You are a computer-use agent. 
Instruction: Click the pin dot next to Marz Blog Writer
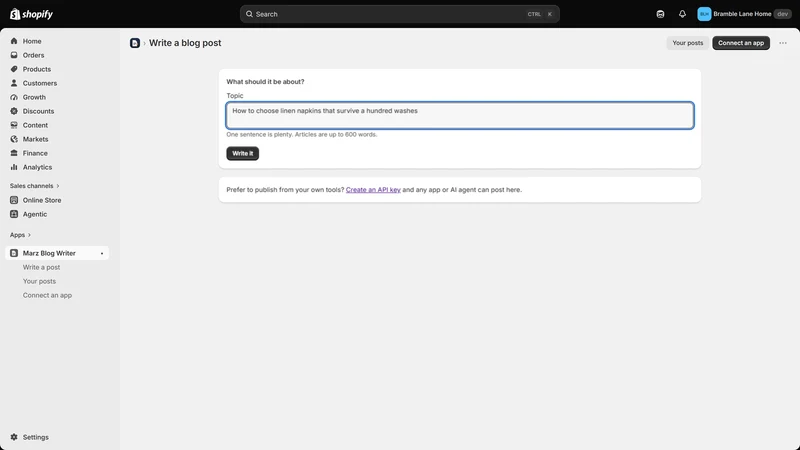point(102,254)
